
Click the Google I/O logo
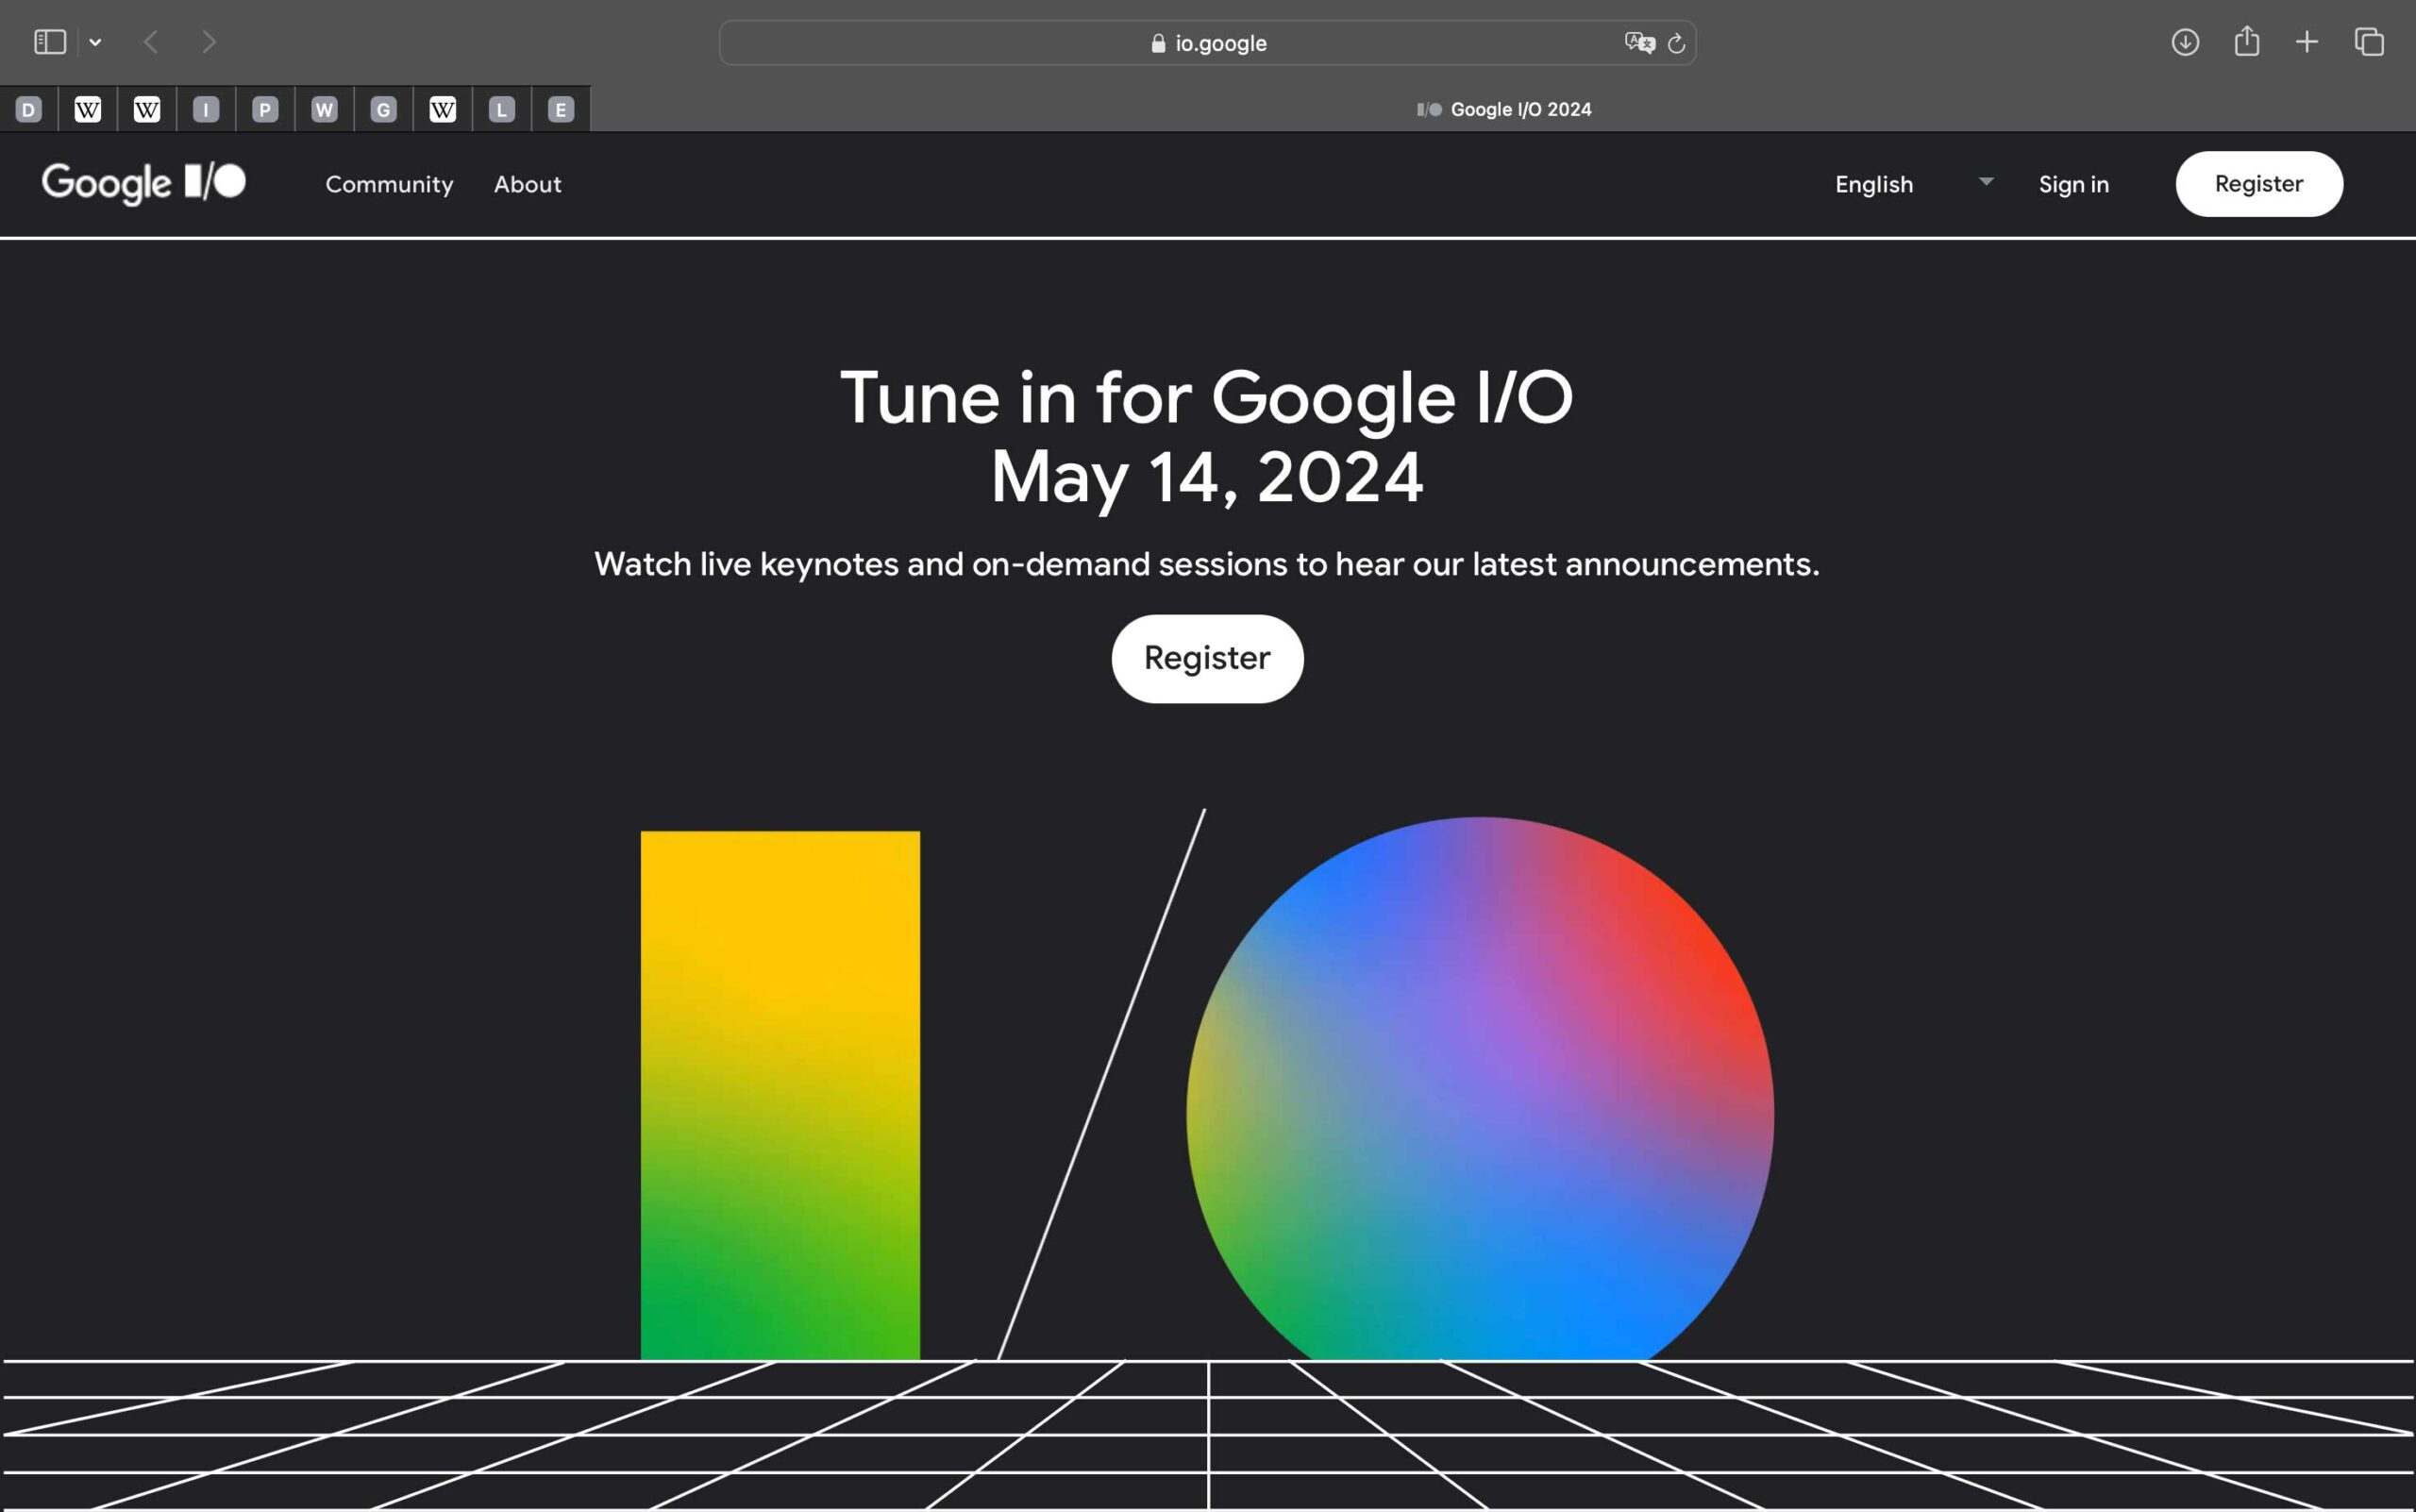144,183
